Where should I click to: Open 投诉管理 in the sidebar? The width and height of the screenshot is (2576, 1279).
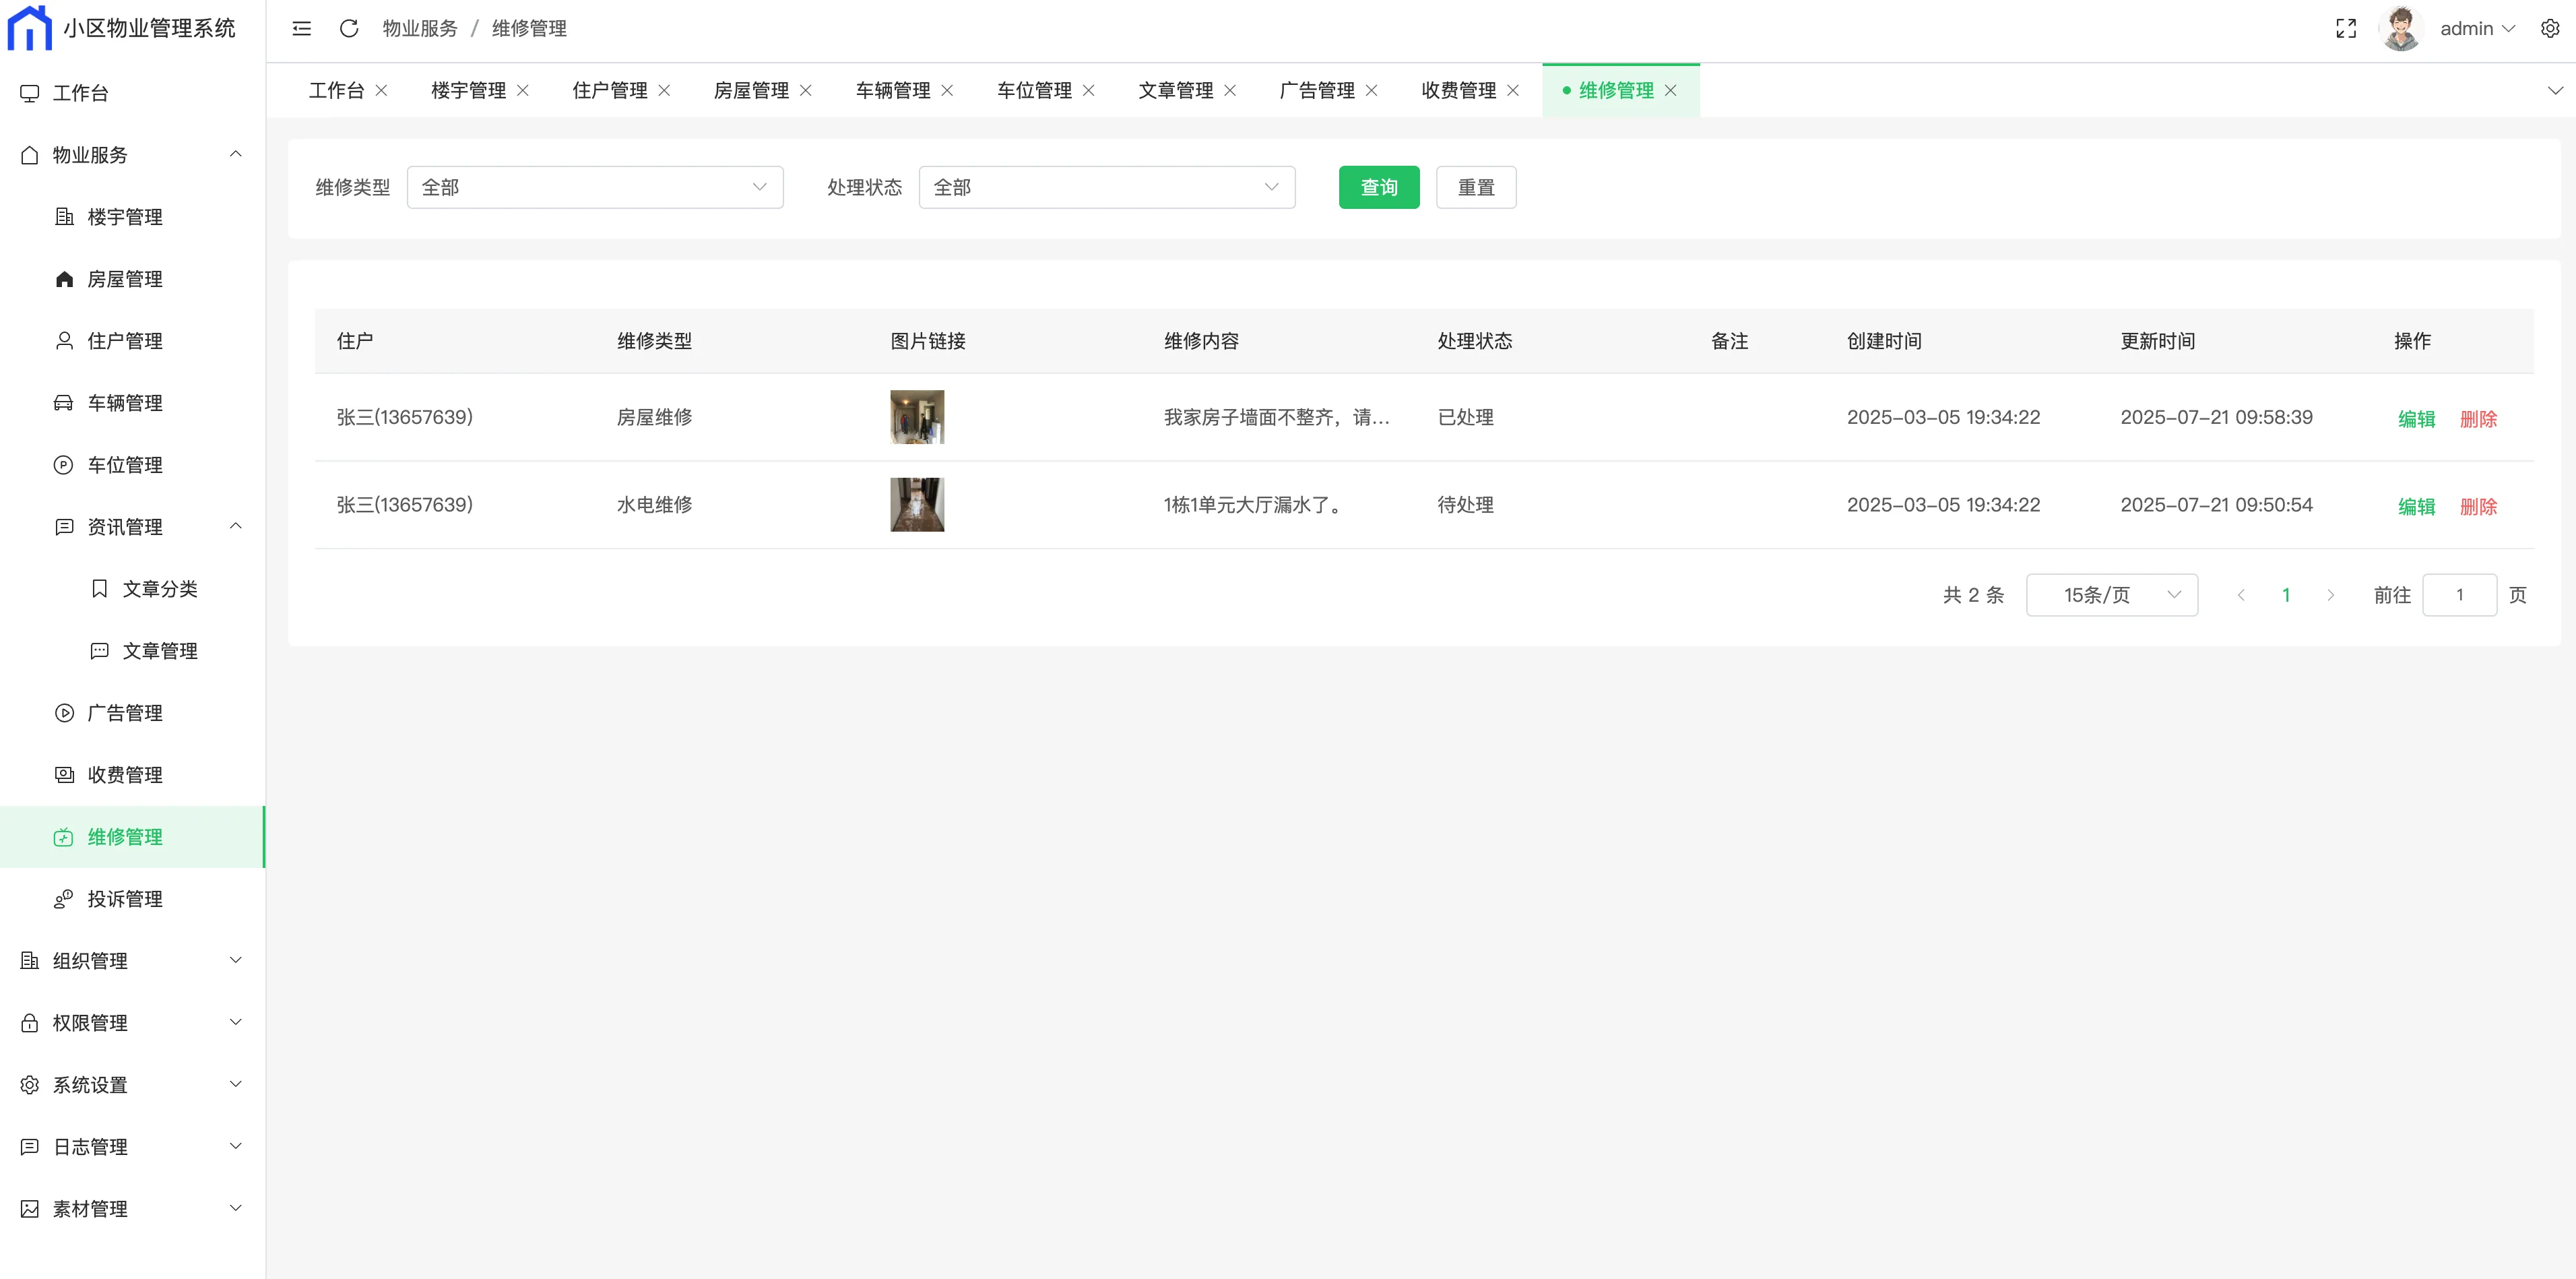pos(124,899)
